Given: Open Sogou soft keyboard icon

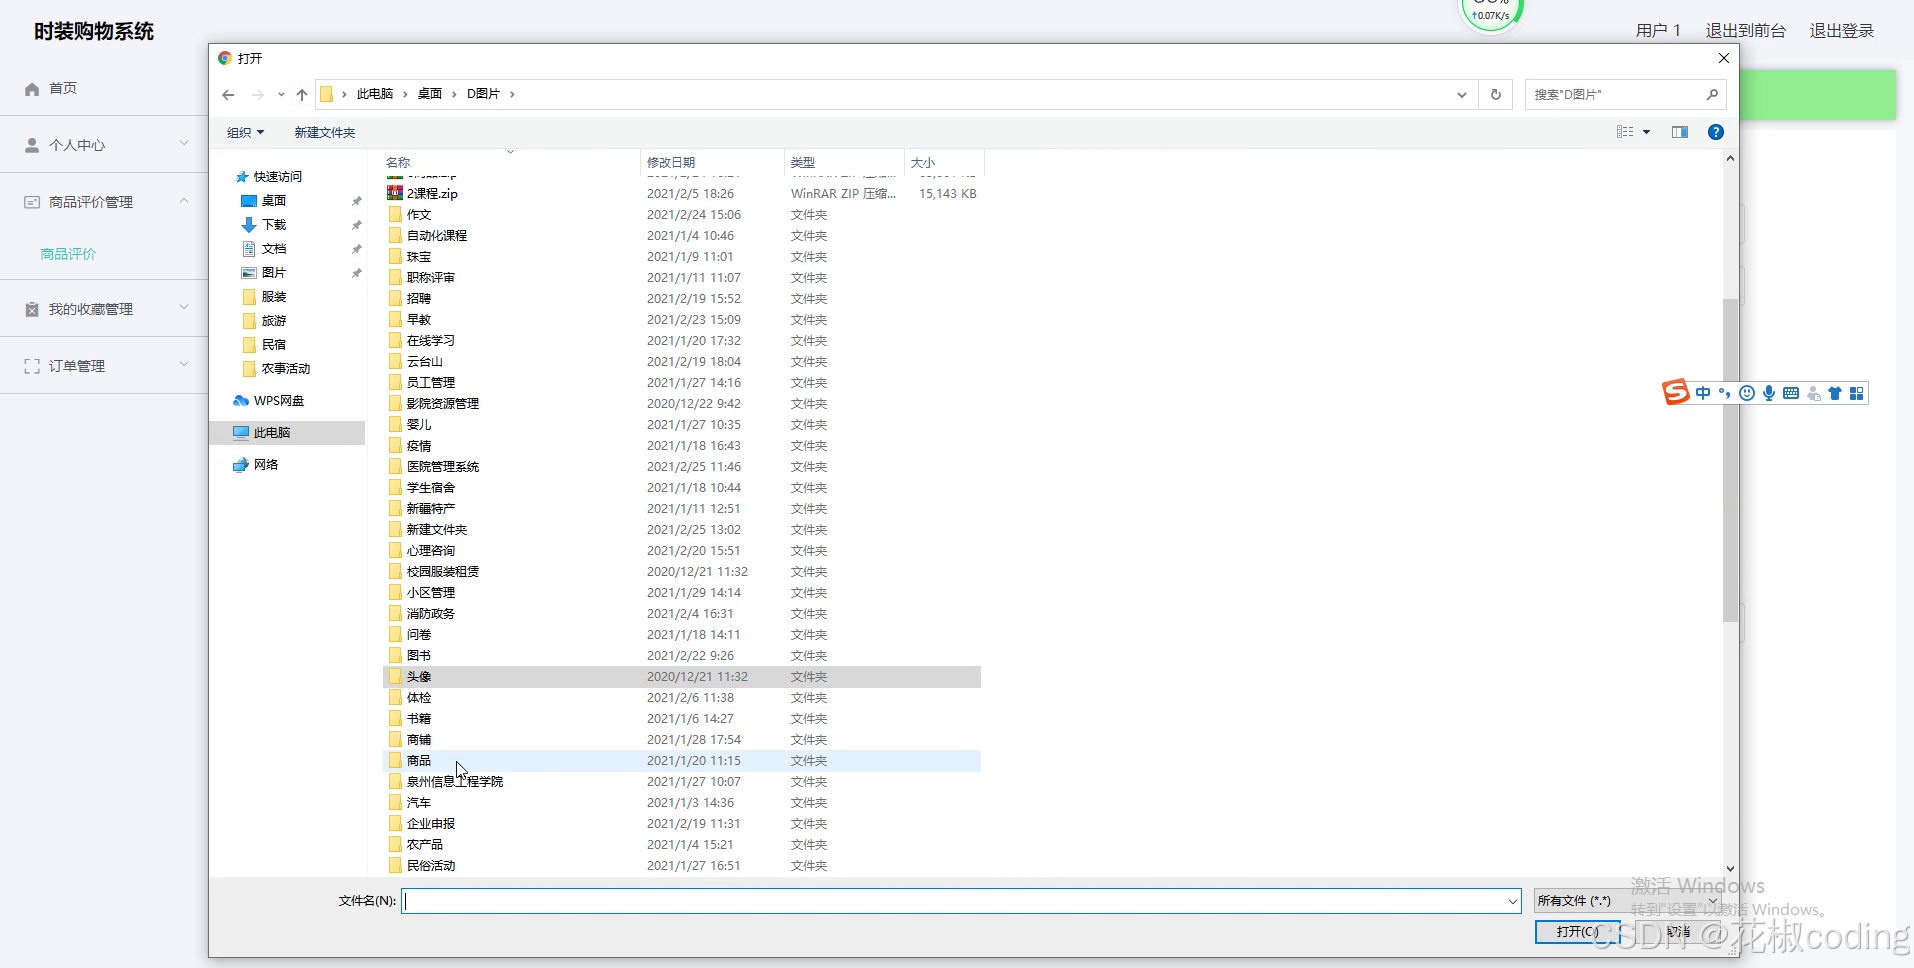Looking at the screenshot, I should coord(1791,393).
